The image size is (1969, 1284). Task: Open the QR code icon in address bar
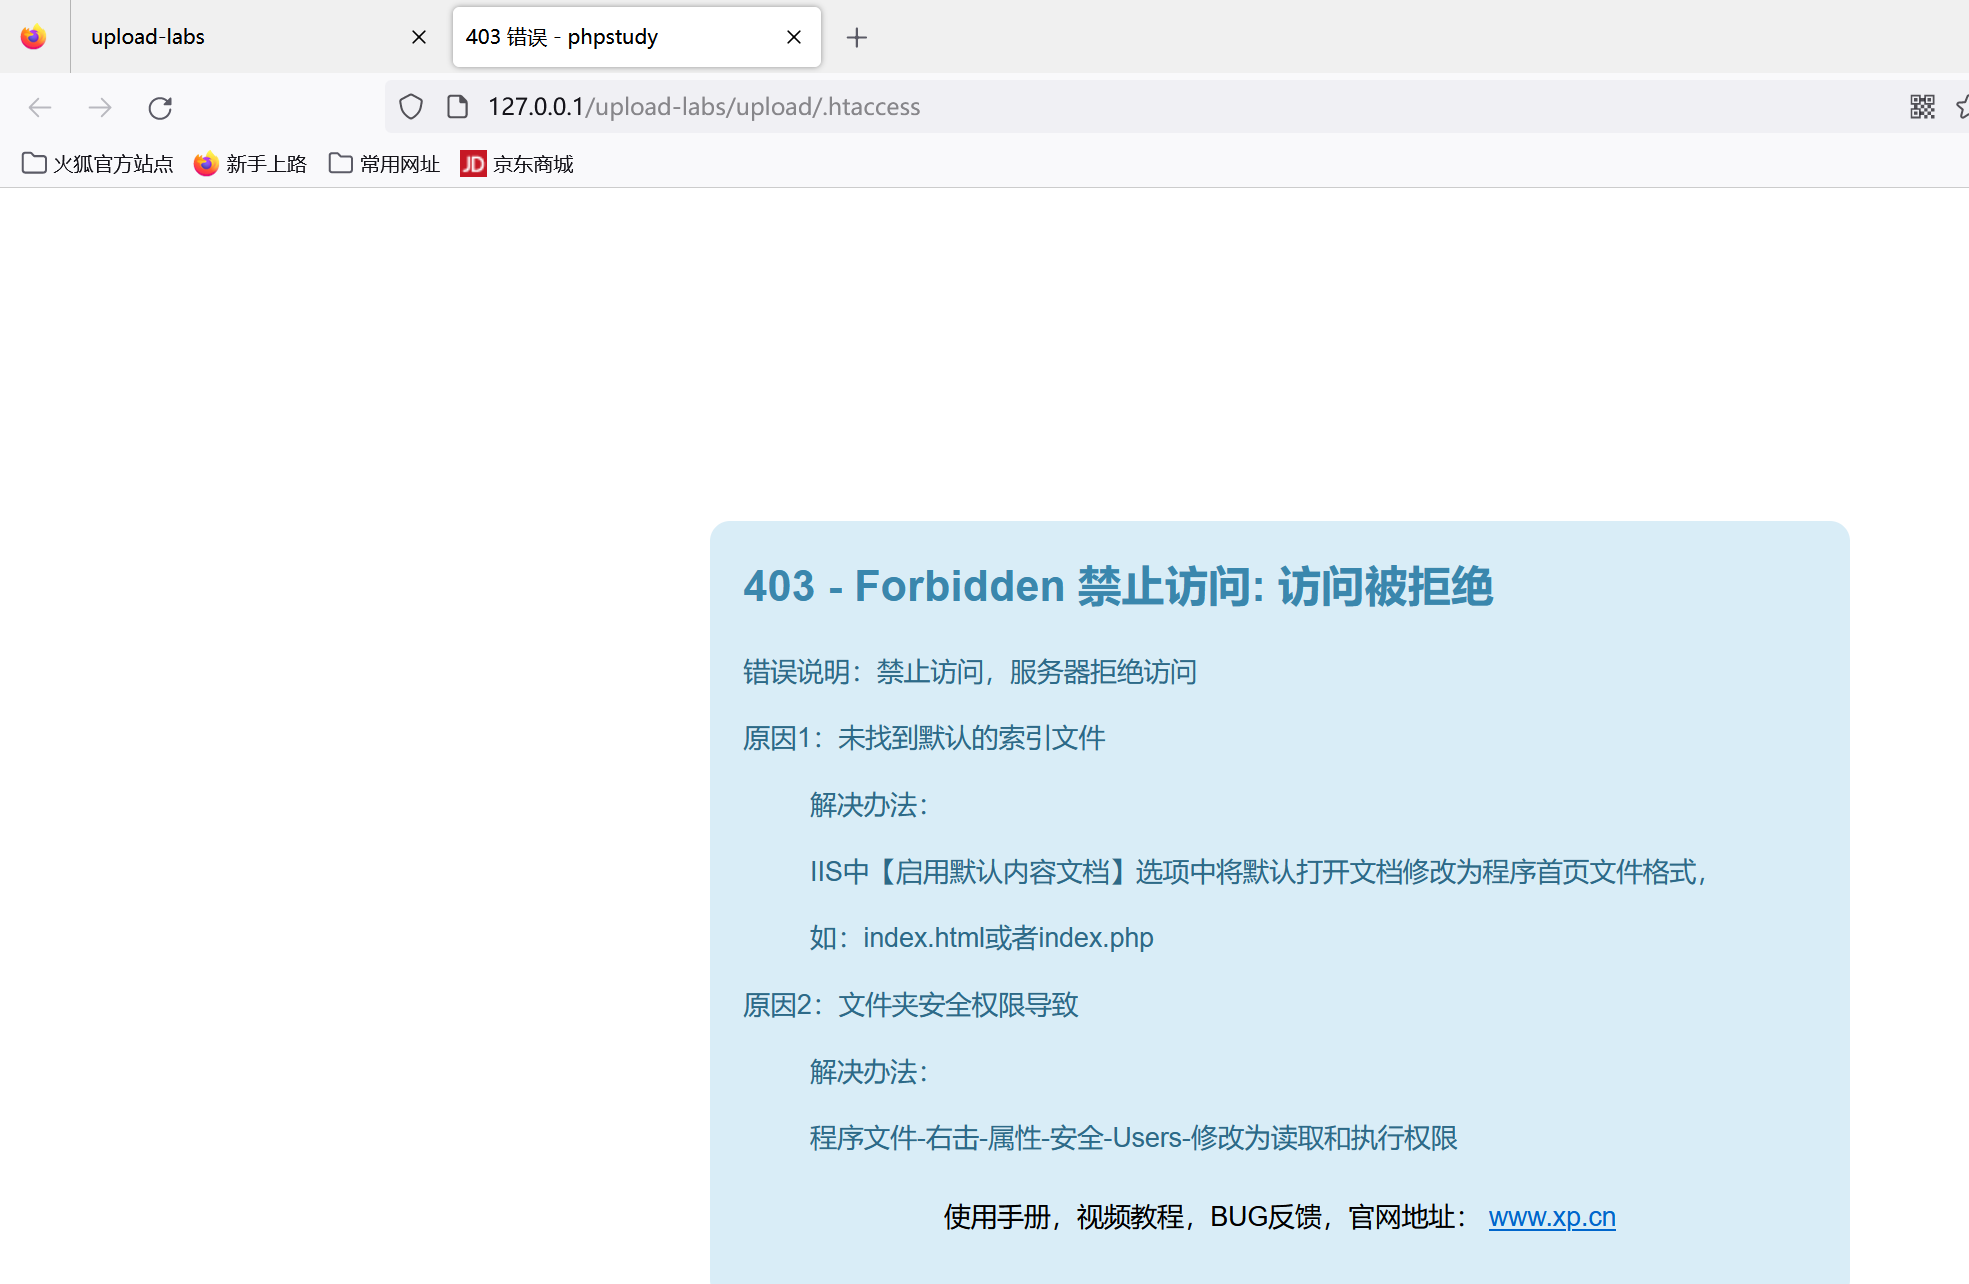[1921, 107]
